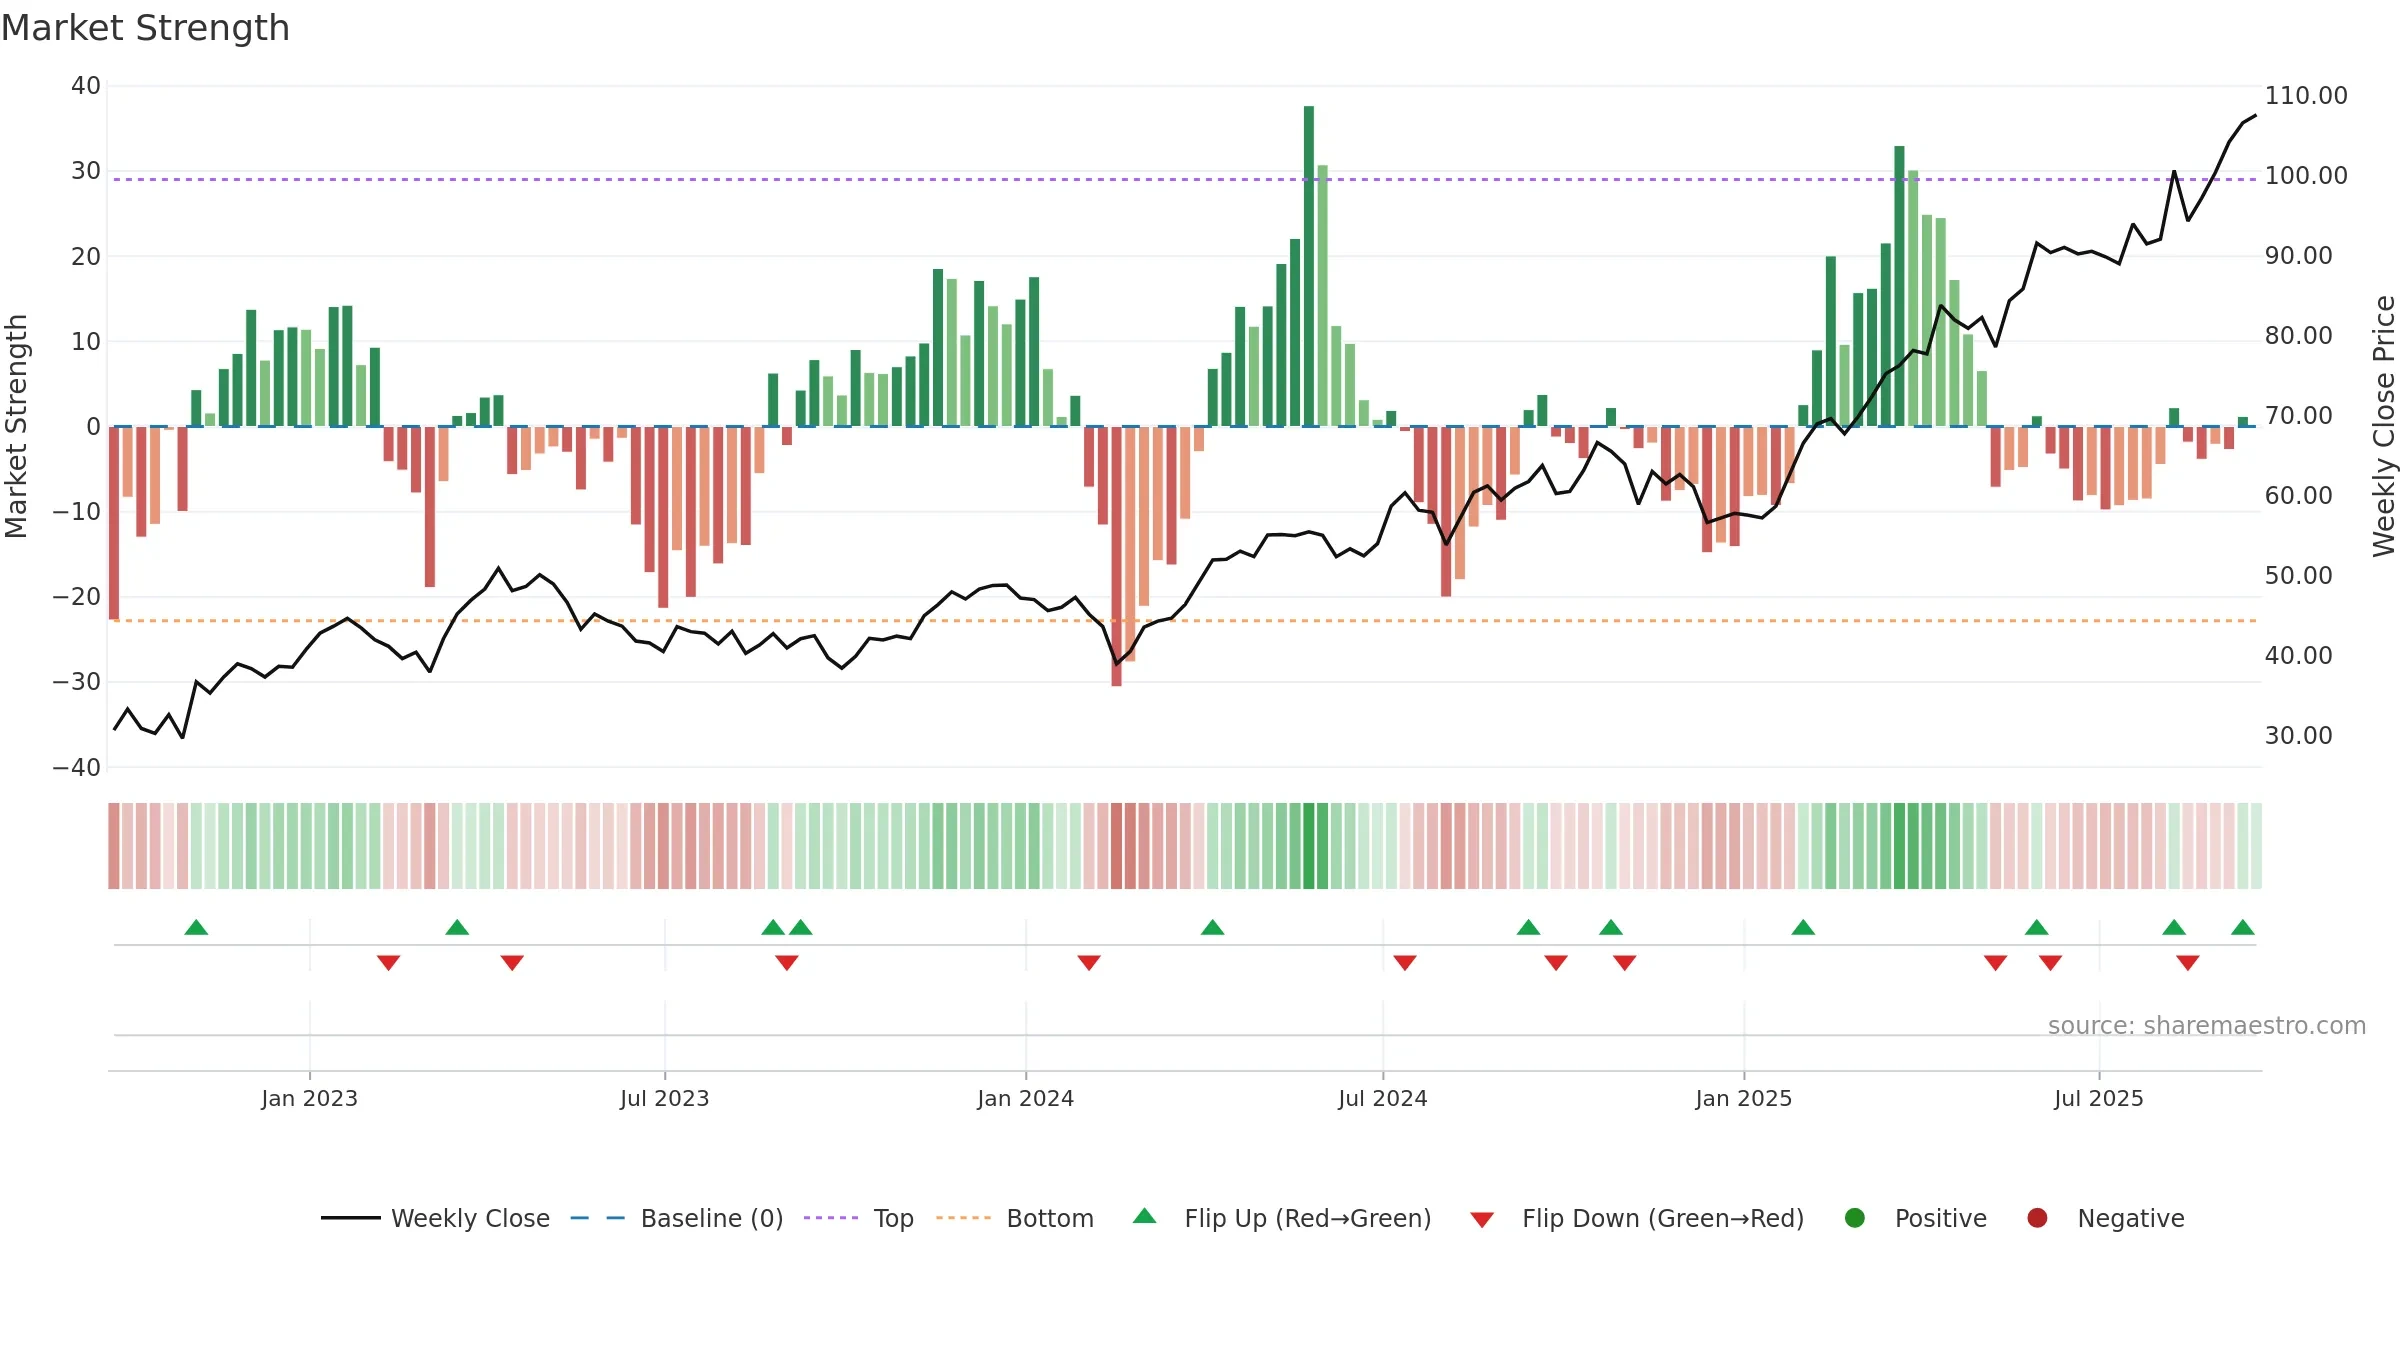
Task: Click the '110.00' price axis value
Action: [x=2306, y=96]
